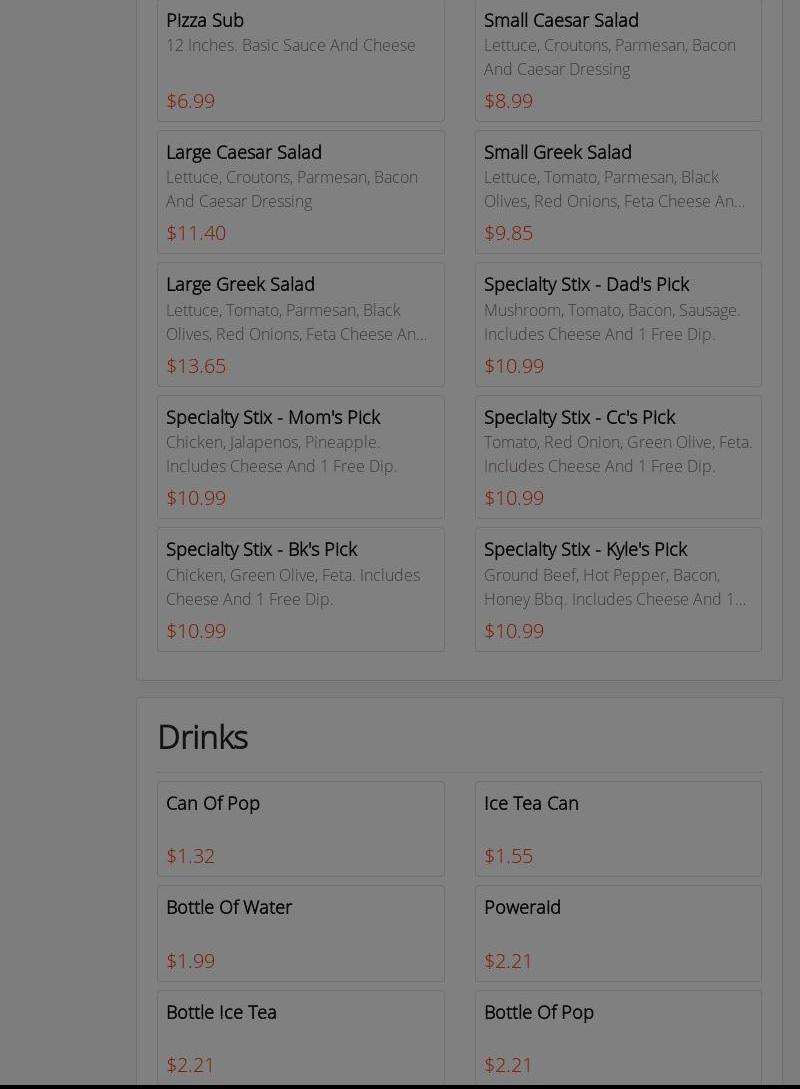Screen dimensions: 800x1089
Task: Click the $11.40 price label
Action: coord(196,233)
